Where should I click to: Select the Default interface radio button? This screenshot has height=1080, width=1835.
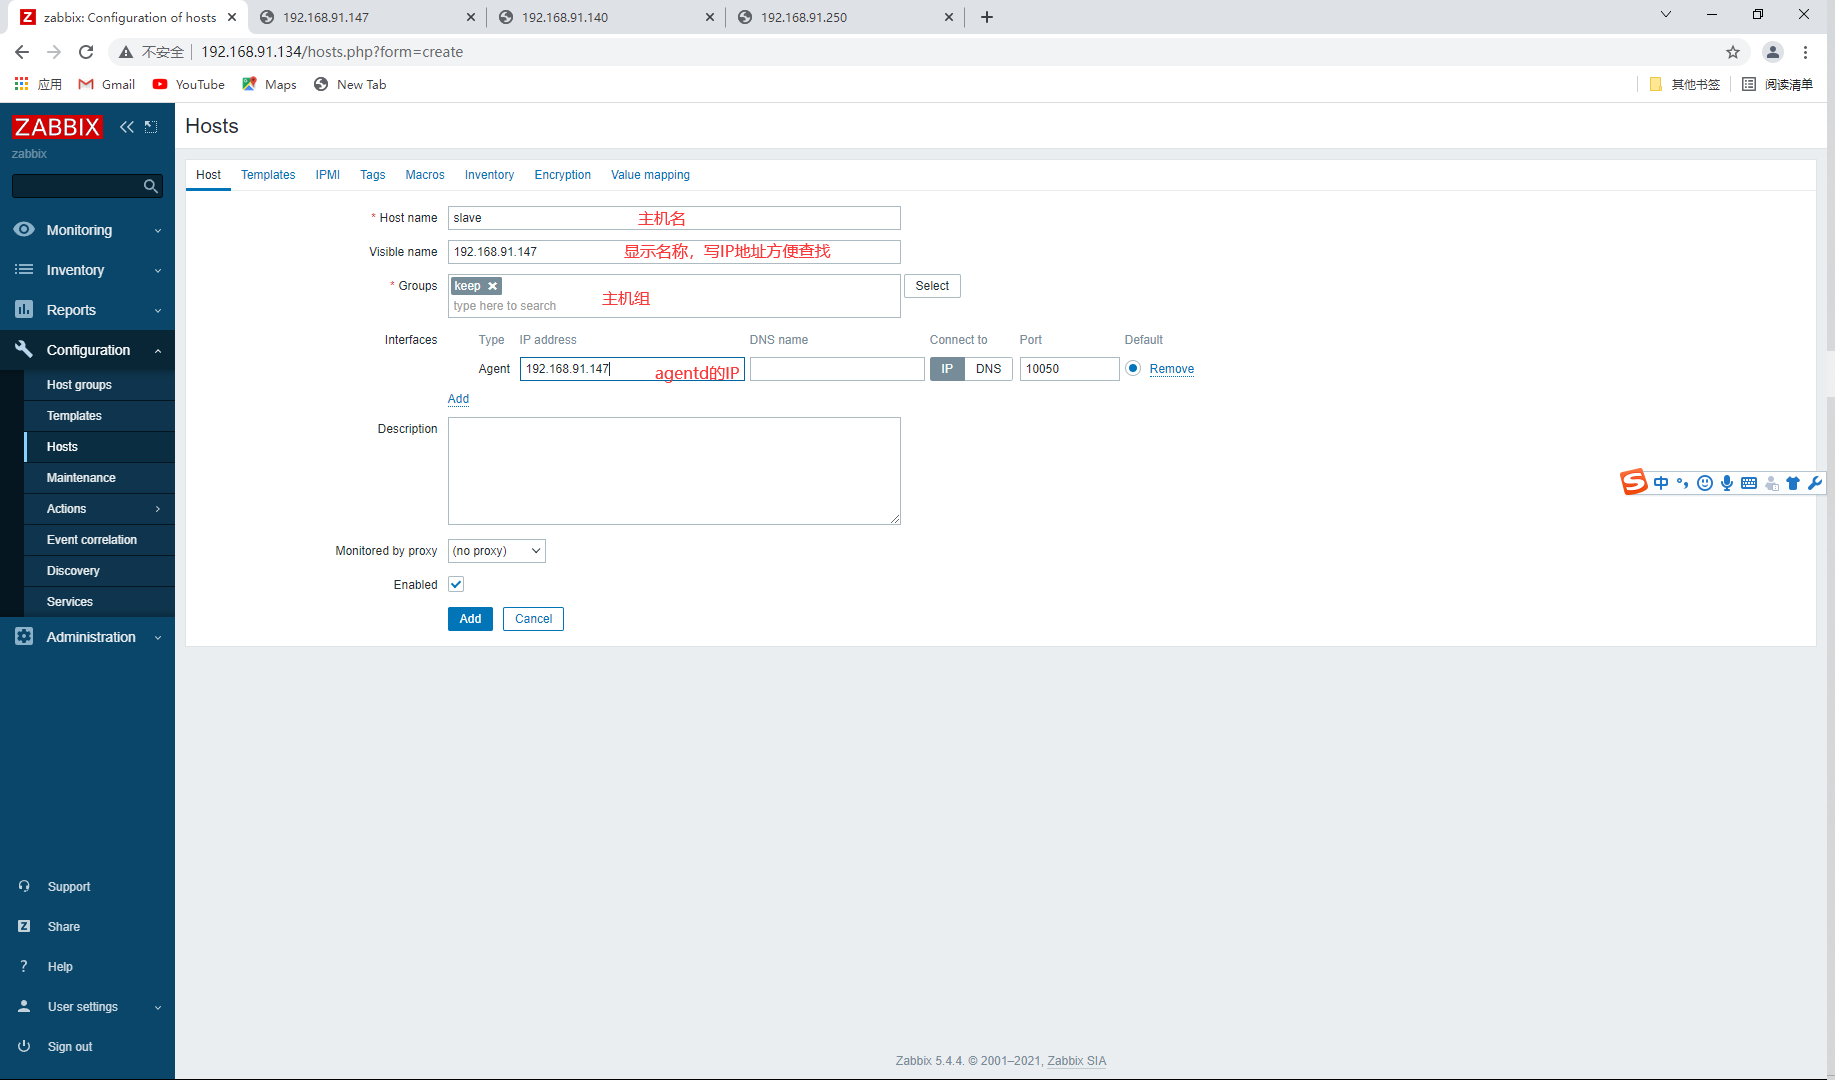coord(1133,368)
